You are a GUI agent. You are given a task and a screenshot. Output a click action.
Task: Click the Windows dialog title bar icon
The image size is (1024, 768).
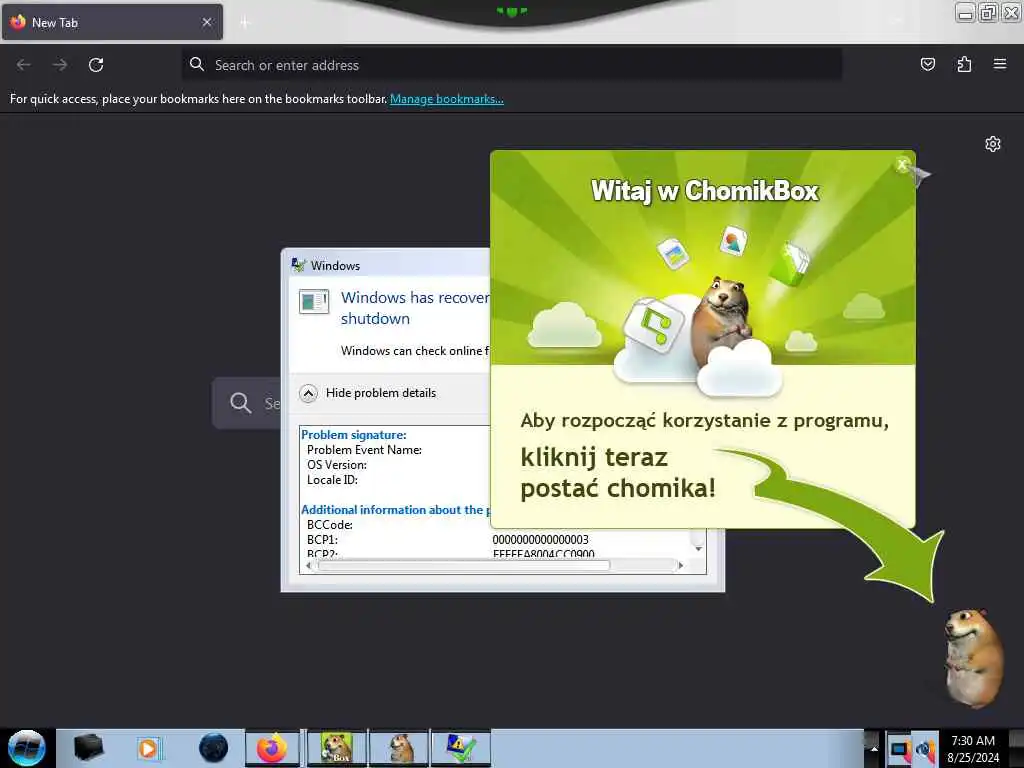click(x=298, y=265)
